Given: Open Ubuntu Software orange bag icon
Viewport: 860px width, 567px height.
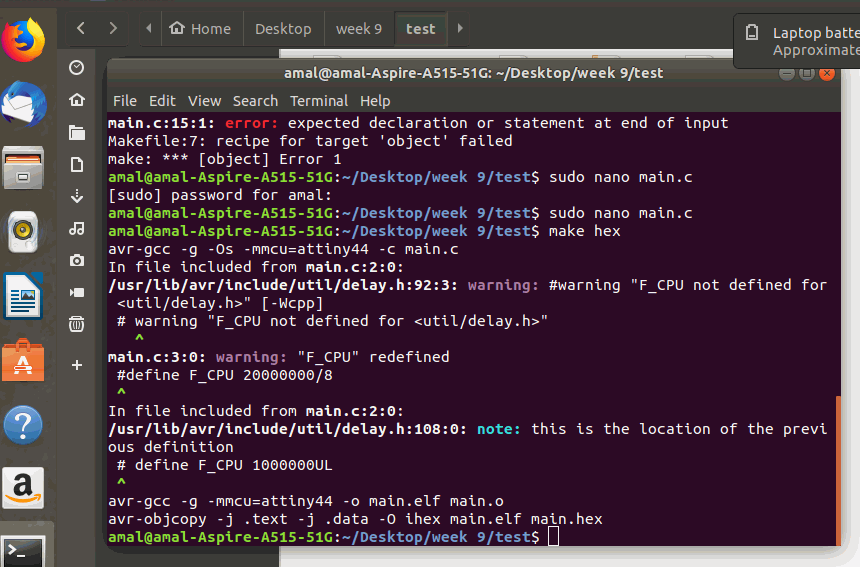Looking at the screenshot, I should coord(23,361).
